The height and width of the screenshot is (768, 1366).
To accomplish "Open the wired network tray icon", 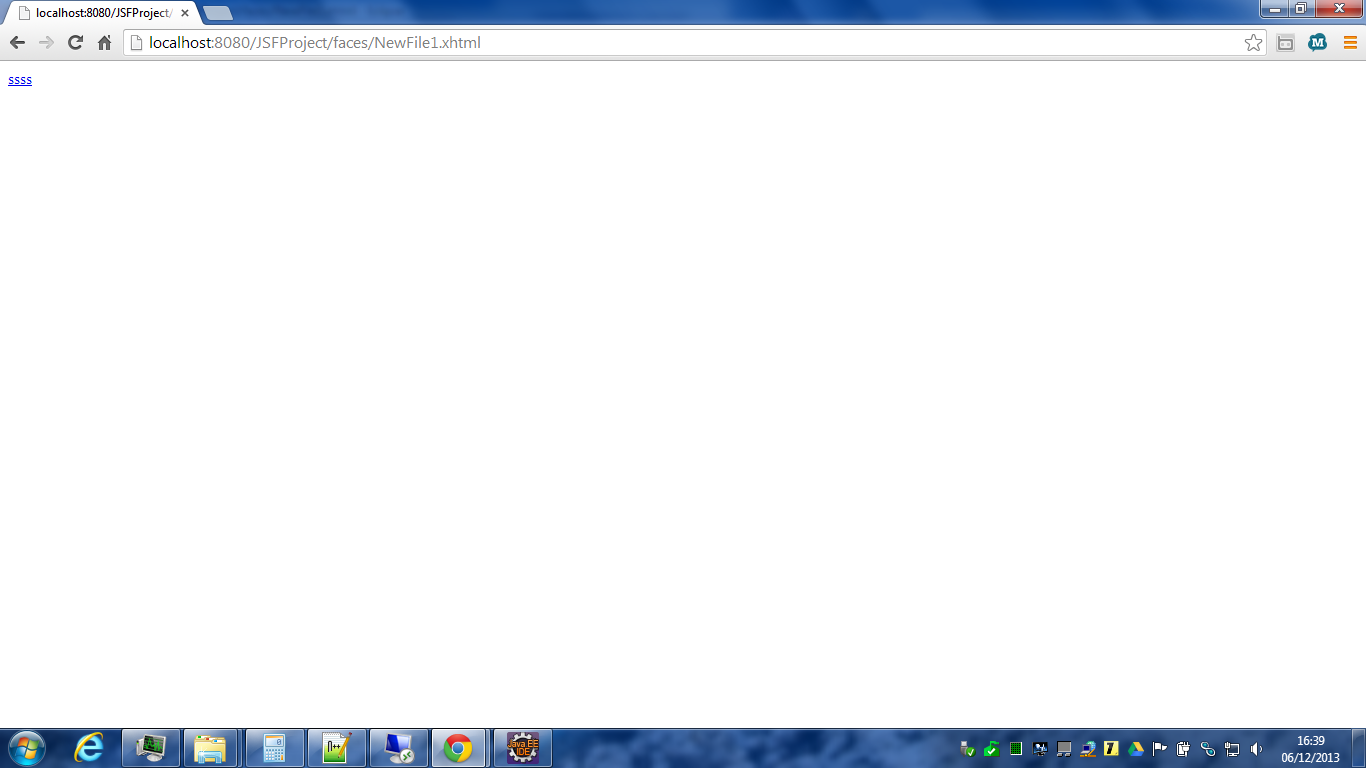I will (x=1232, y=749).
